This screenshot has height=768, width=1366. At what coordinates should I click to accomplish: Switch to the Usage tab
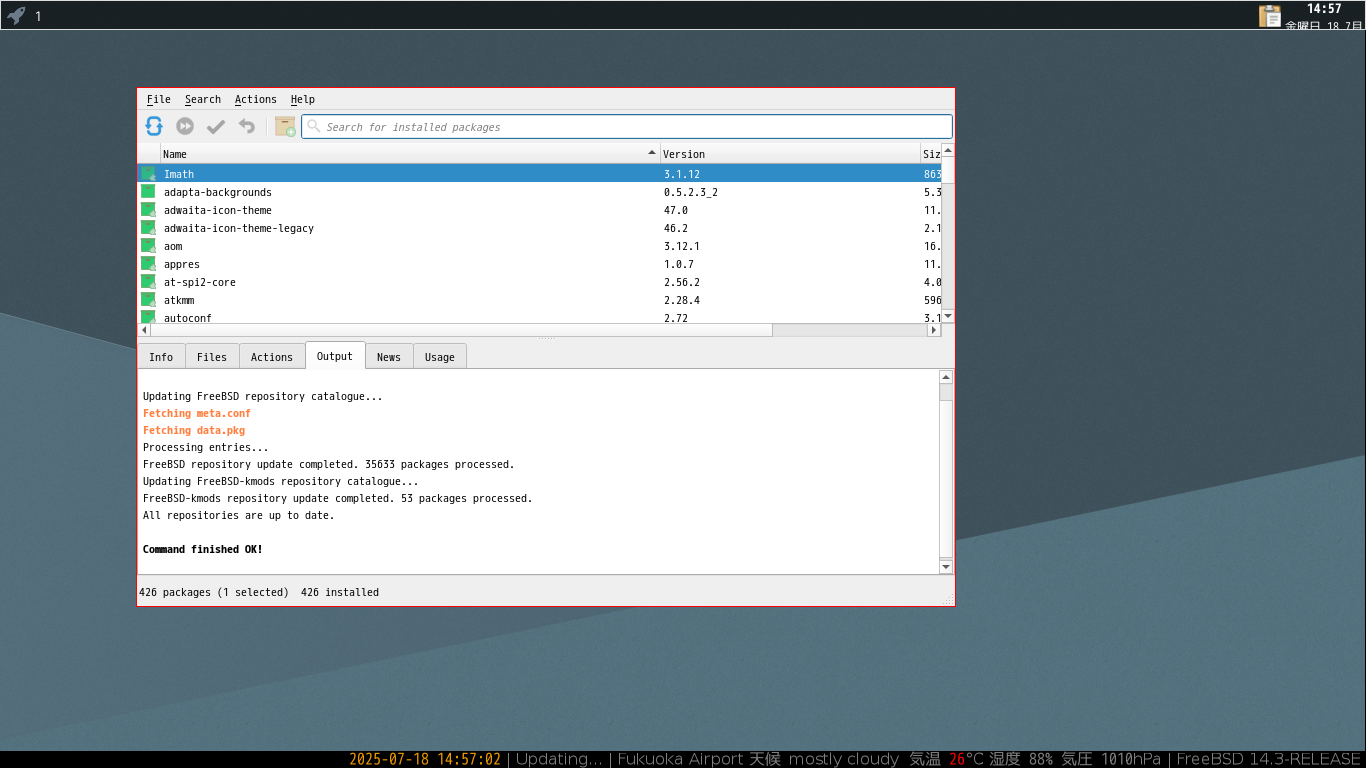pyautogui.click(x=439, y=357)
